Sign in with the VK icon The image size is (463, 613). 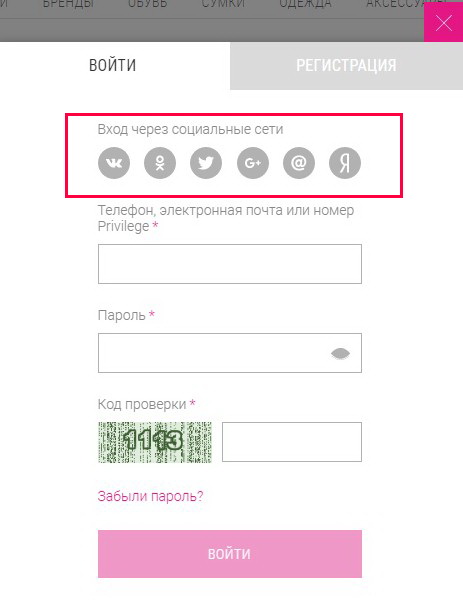tap(114, 163)
